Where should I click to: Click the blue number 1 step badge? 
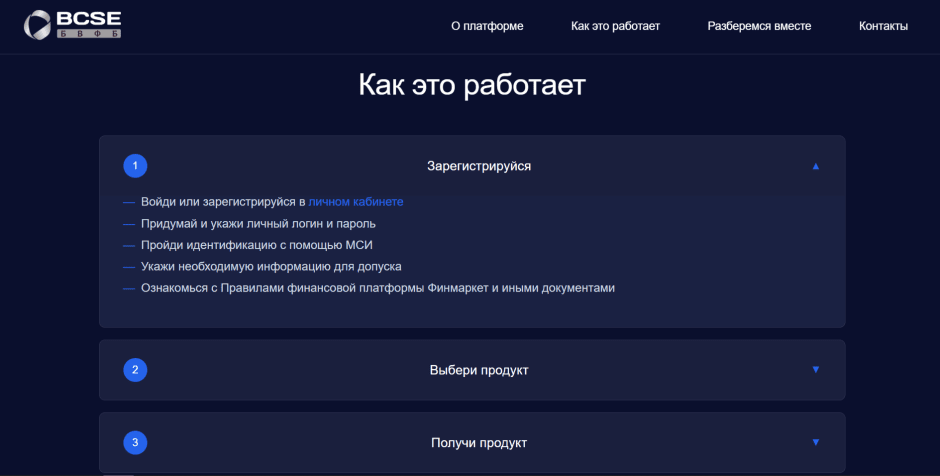click(x=135, y=166)
